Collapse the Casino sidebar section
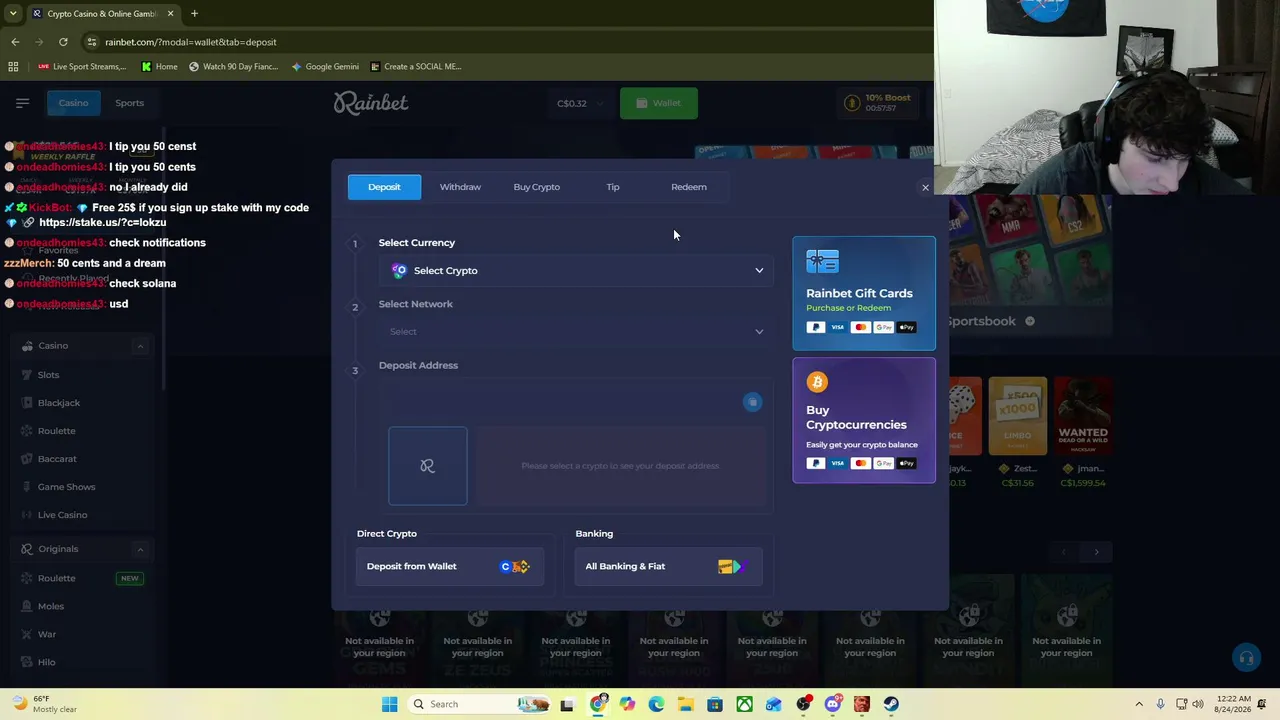This screenshot has width=1280, height=720. point(140,346)
